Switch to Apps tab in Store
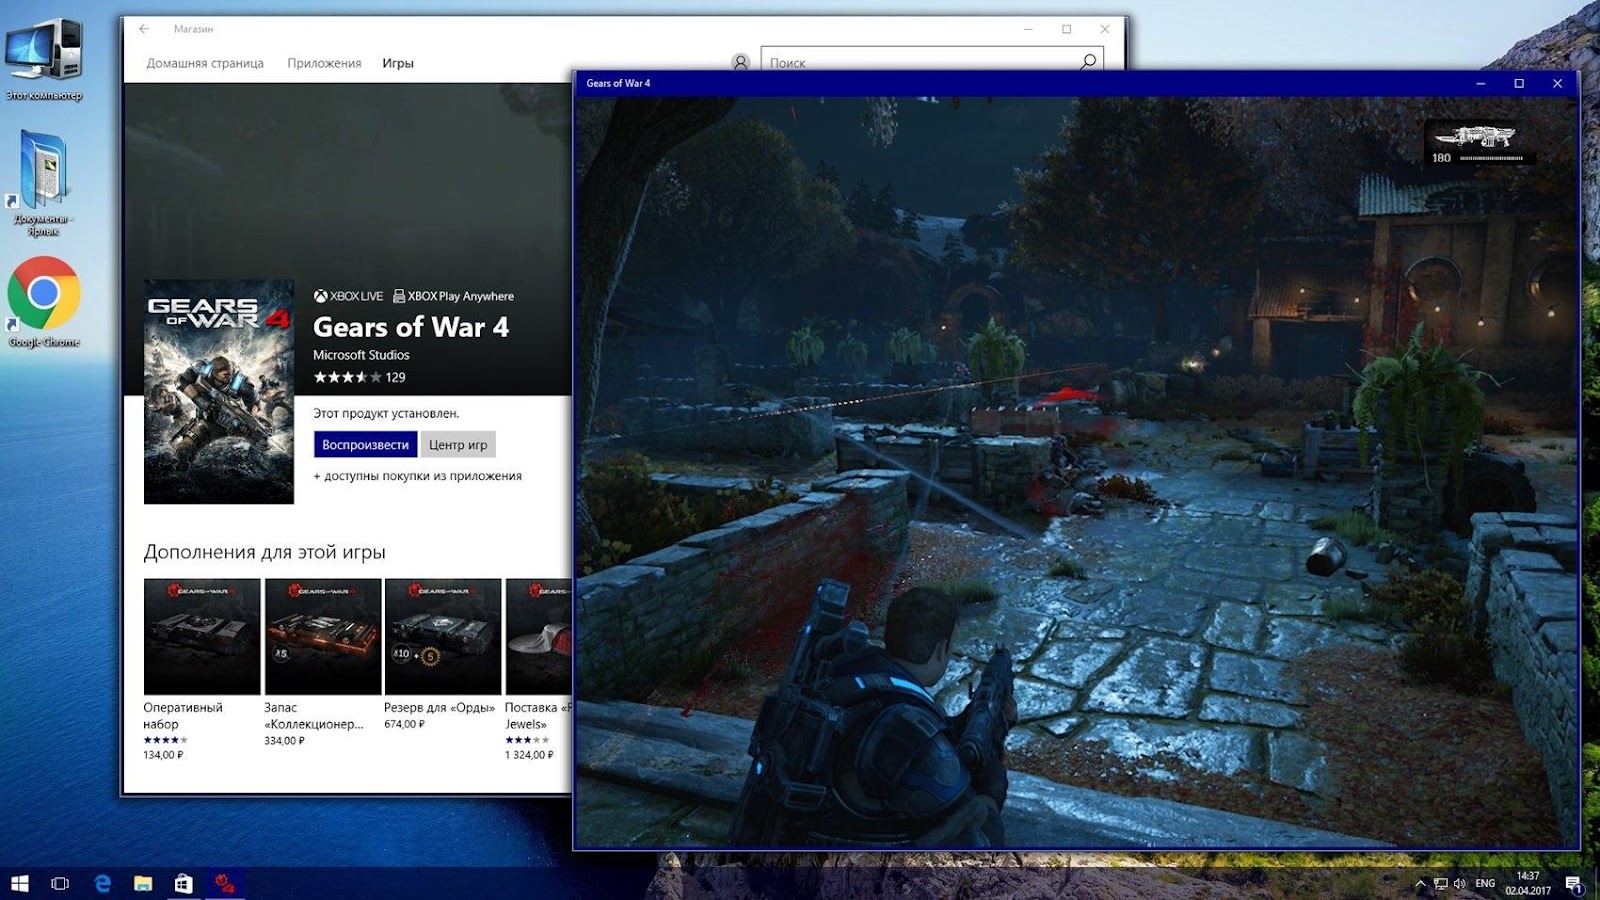Image resolution: width=1600 pixels, height=900 pixels. click(324, 63)
